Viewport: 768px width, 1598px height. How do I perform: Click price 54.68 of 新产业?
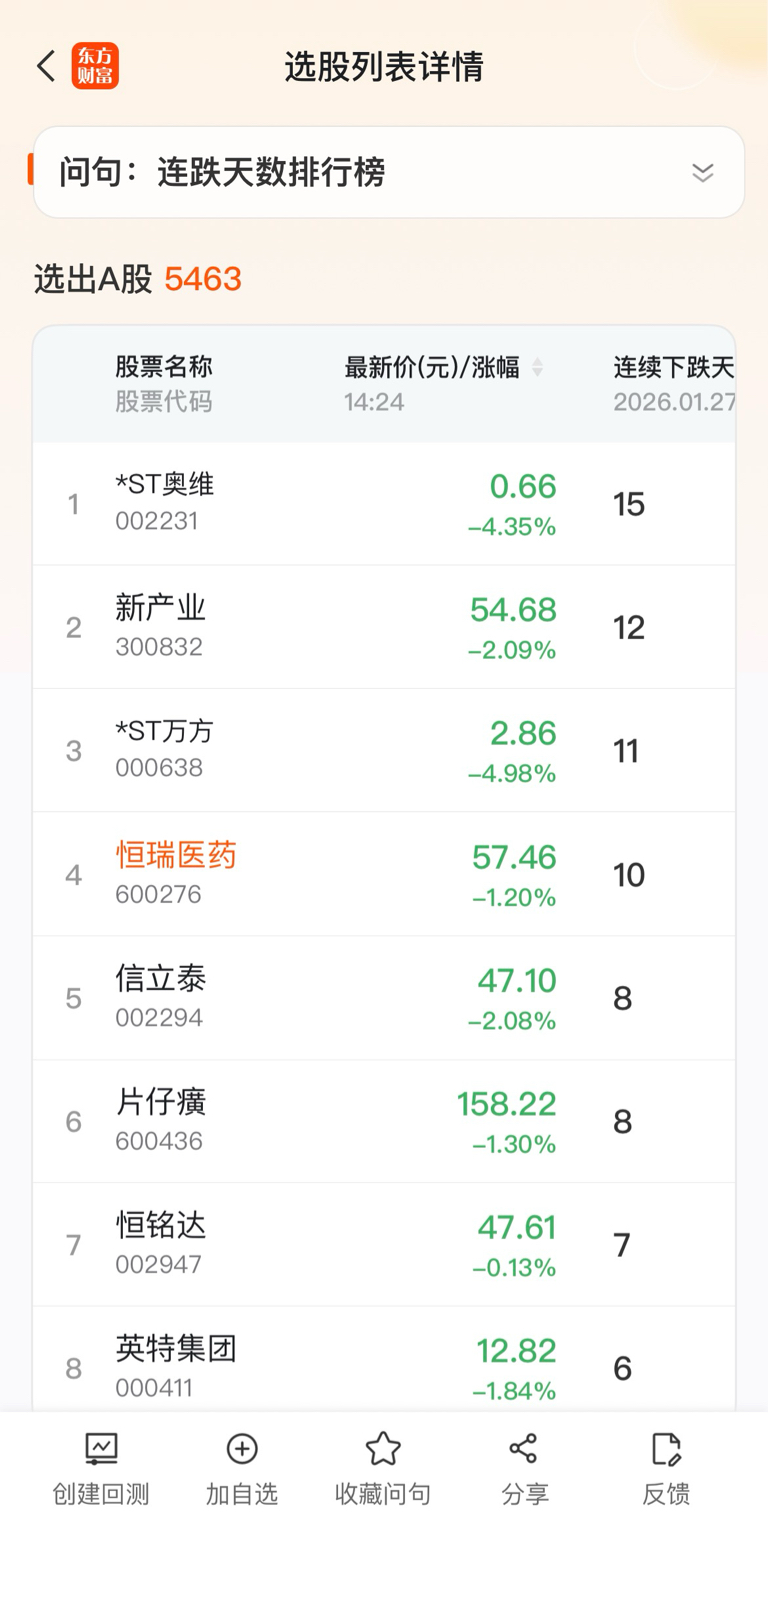[x=513, y=609]
